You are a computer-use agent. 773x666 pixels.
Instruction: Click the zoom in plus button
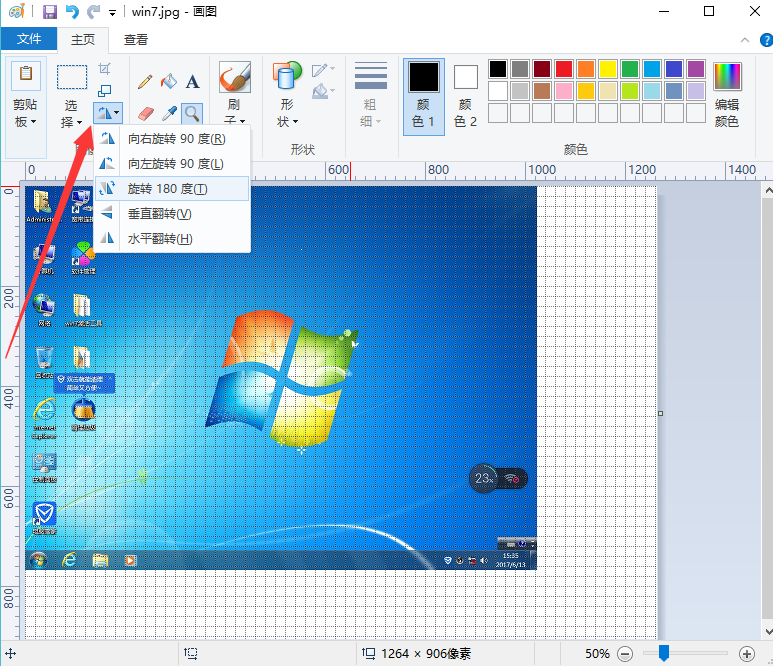click(747, 654)
